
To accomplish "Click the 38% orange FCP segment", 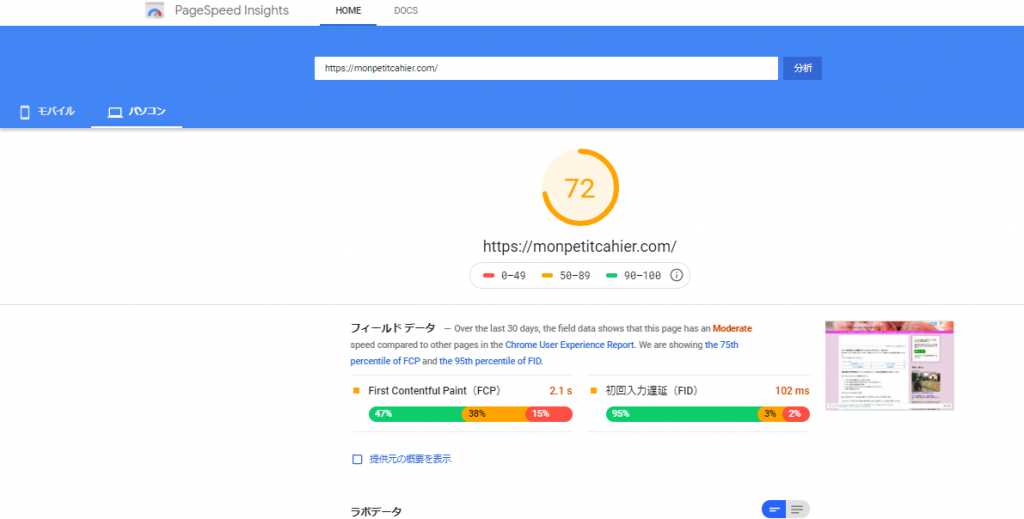I will (495, 414).
